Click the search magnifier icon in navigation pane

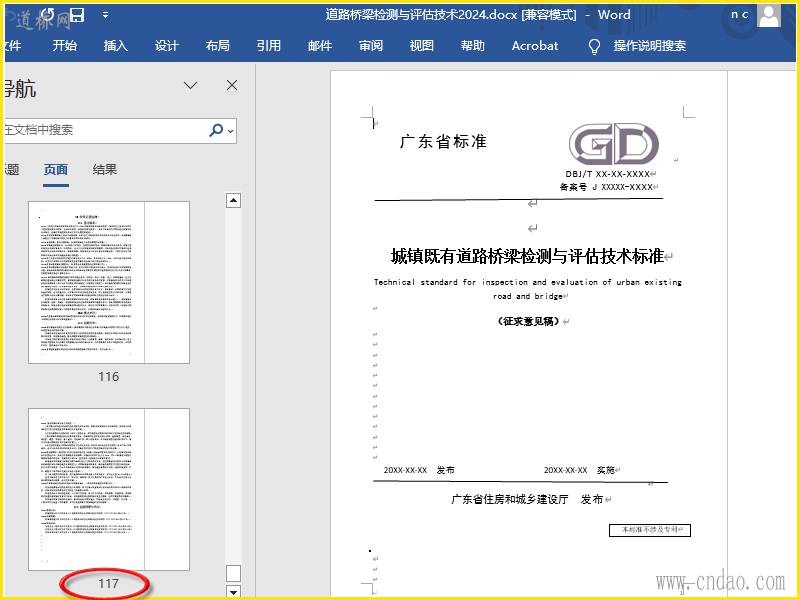click(216, 130)
